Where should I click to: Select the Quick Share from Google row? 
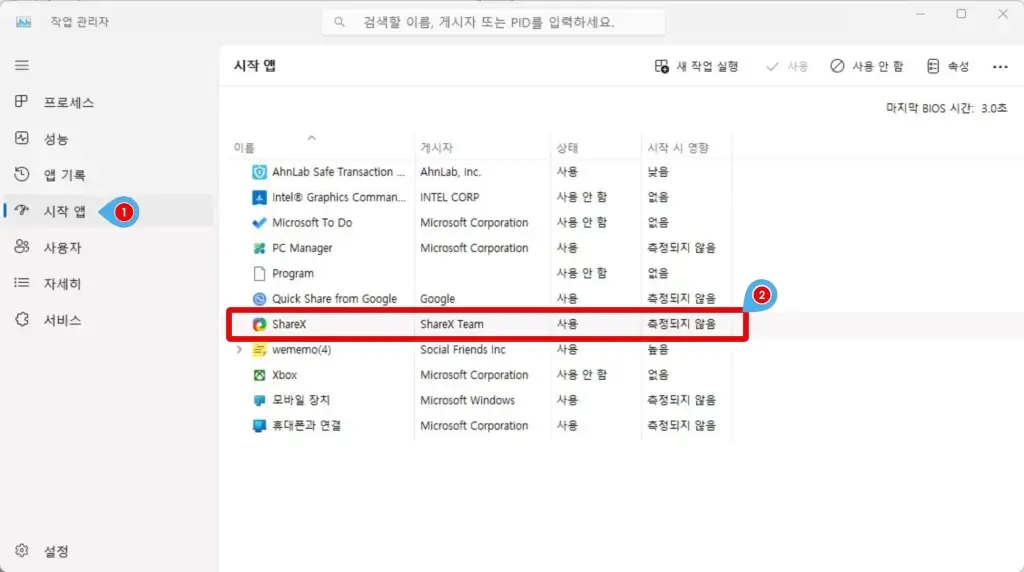pyautogui.click(x=482, y=299)
